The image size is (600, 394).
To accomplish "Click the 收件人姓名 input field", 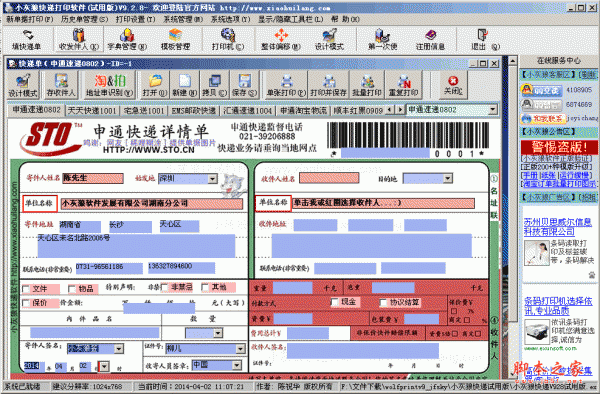I will [329, 178].
